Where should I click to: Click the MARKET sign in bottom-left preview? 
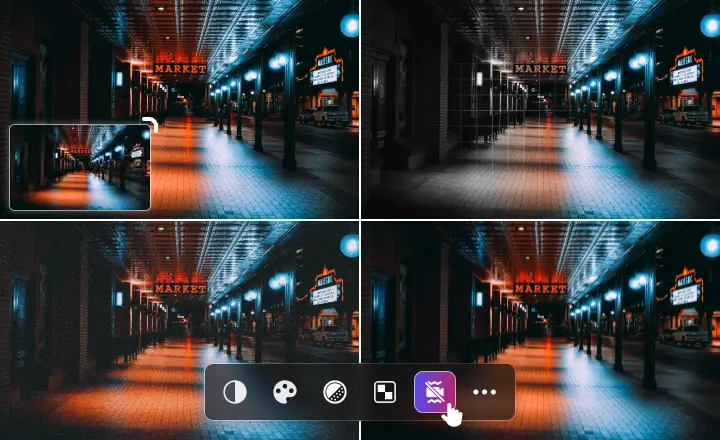coord(180,288)
